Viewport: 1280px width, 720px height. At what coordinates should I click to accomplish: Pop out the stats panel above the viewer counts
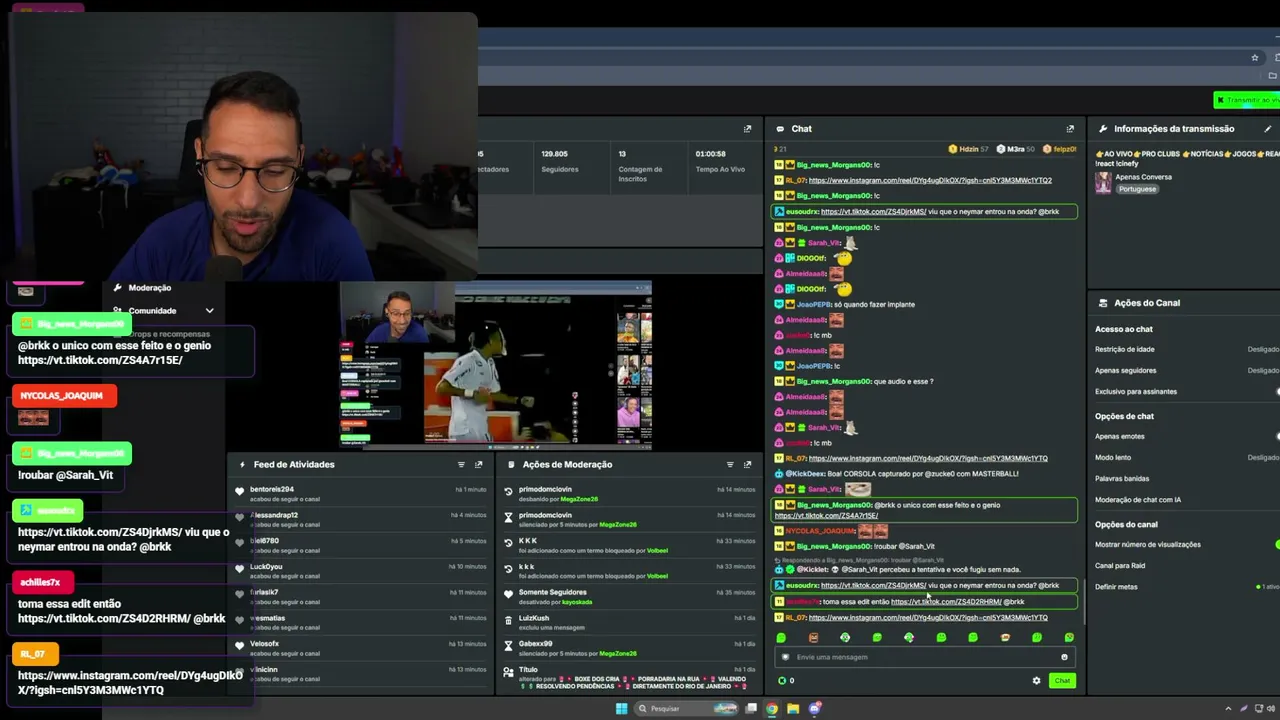pos(747,129)
